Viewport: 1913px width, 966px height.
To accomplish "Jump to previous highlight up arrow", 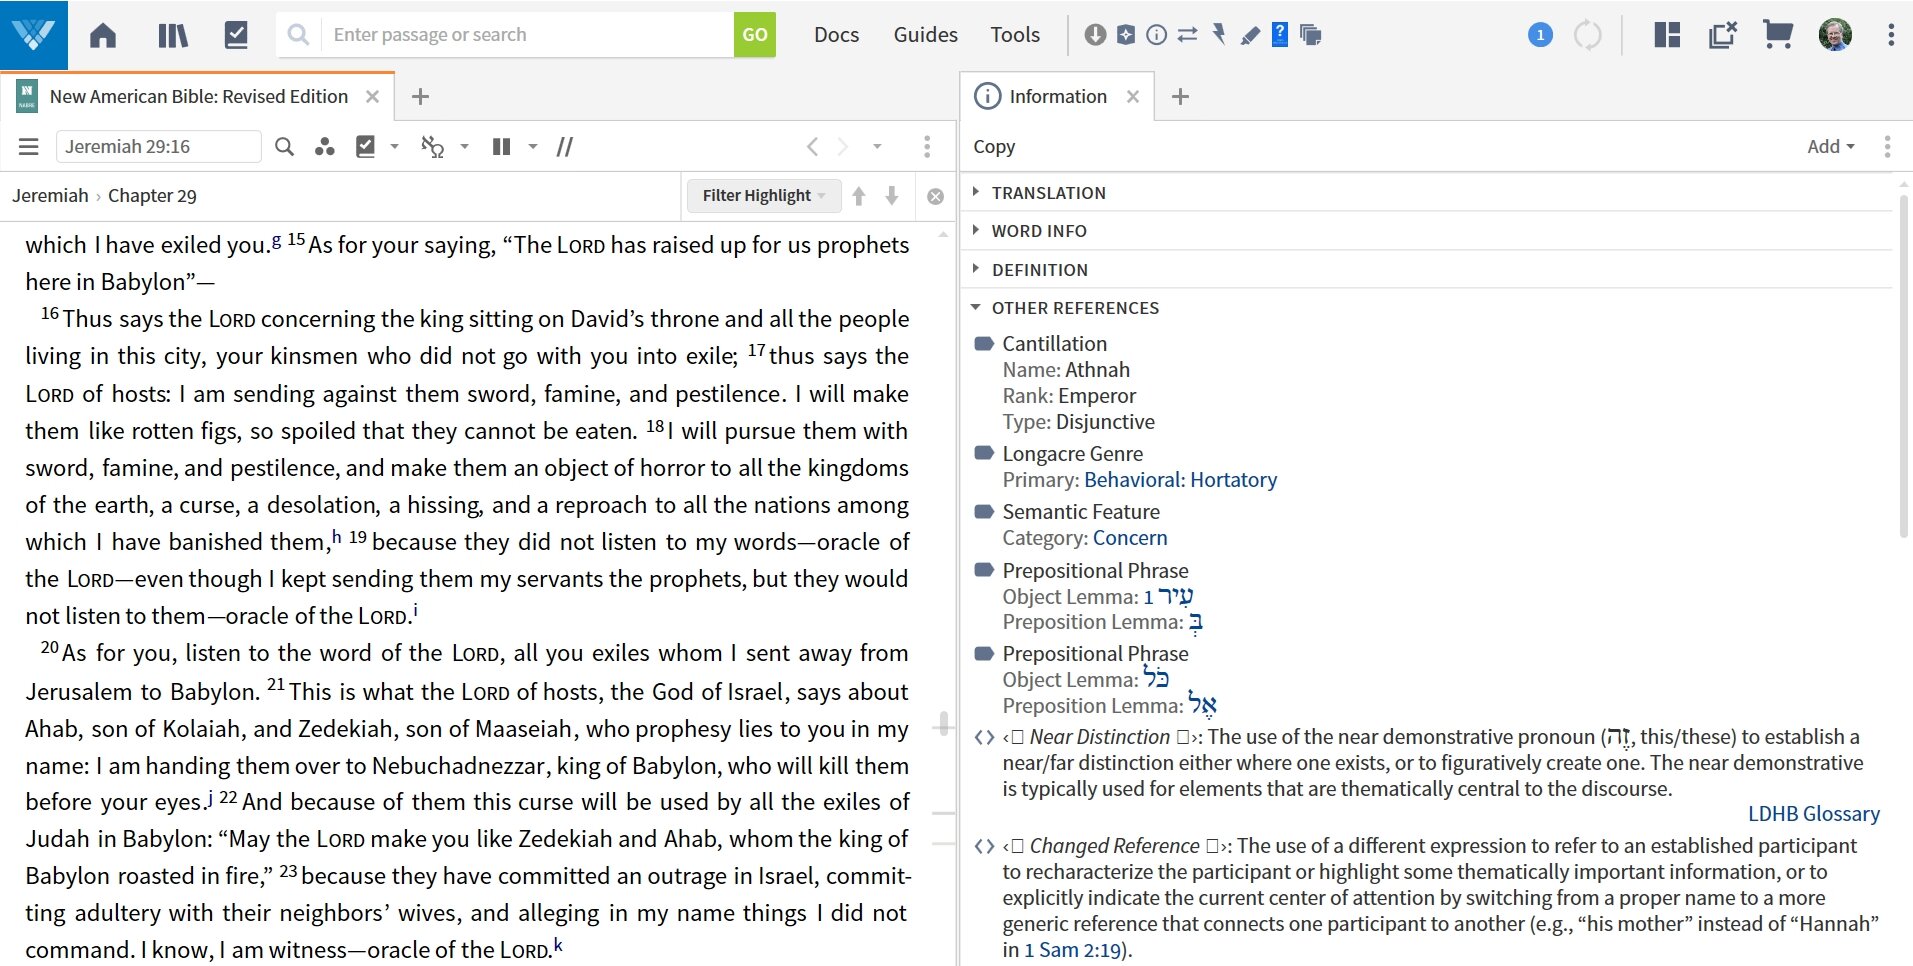I will pos(859,196).
